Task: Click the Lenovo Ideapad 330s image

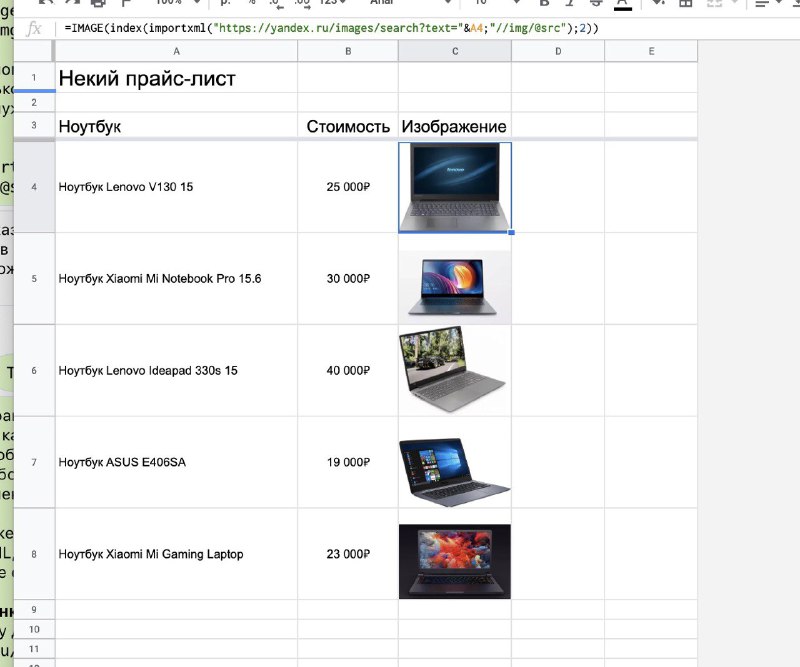Action: click(454, 369)
